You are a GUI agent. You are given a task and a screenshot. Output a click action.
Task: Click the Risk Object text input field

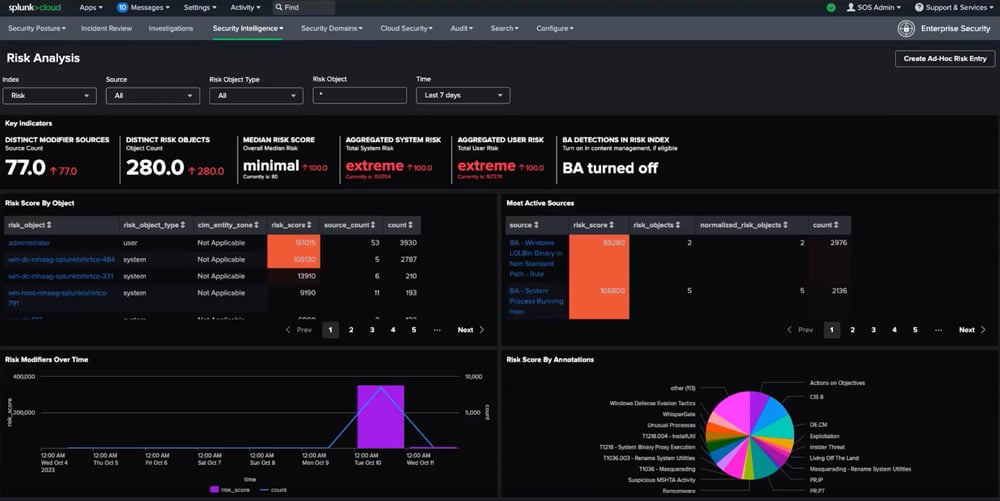click(359, 96)
